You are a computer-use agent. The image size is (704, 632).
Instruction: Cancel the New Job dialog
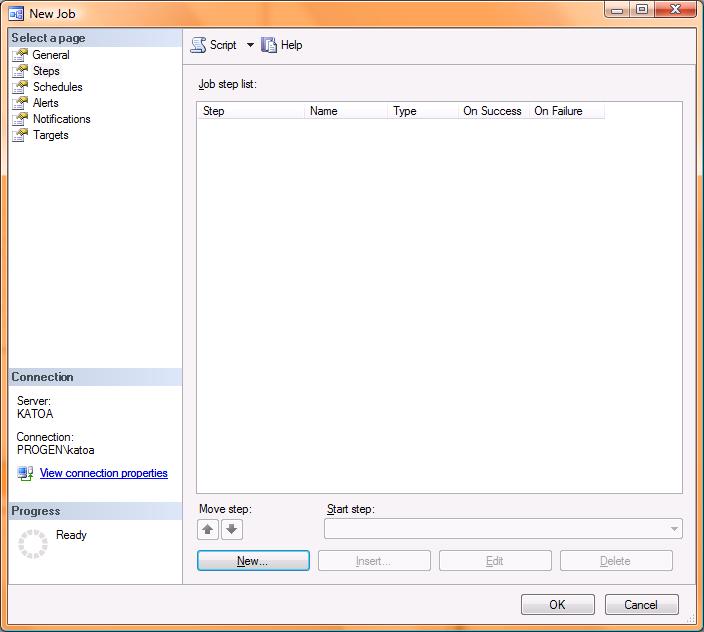tap(642, 605)
